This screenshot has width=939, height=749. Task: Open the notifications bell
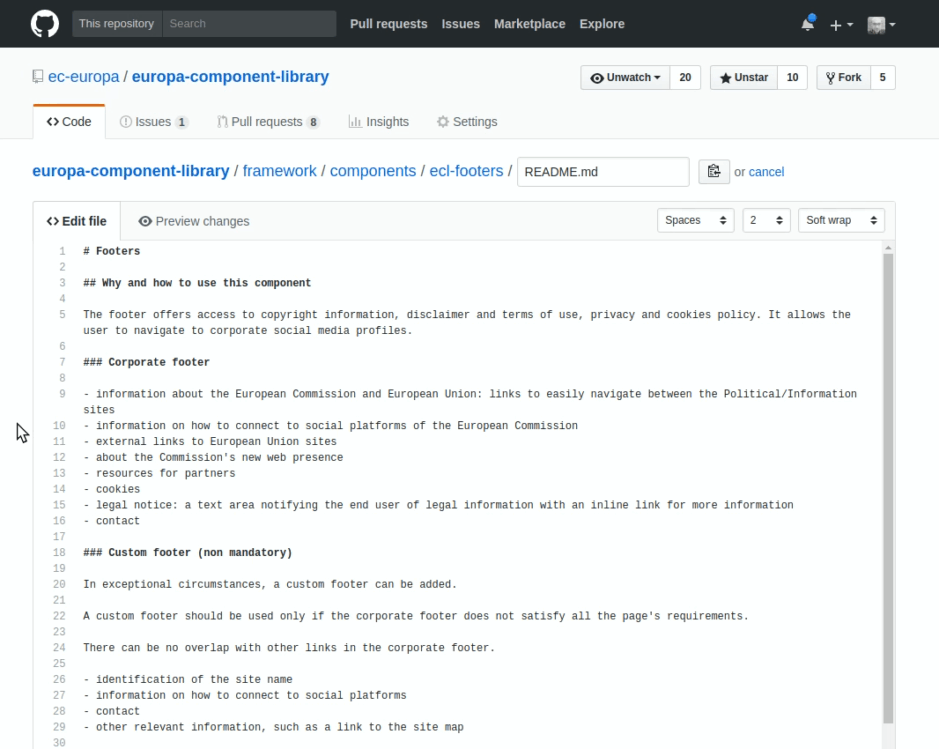(x=808, y=23)
